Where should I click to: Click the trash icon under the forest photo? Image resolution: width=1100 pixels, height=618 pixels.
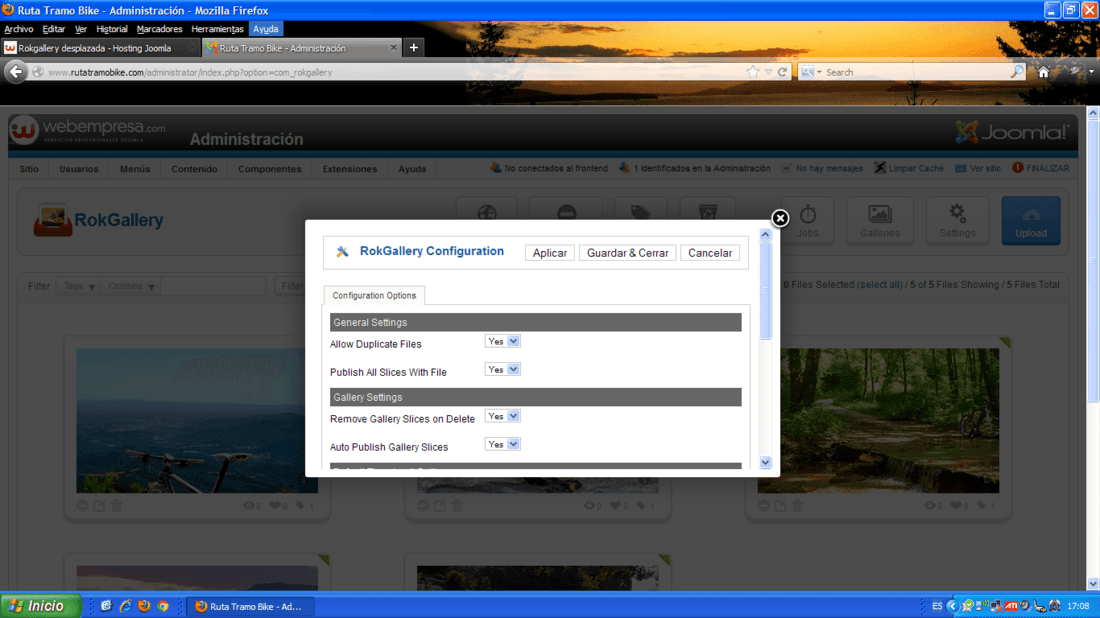798,506
